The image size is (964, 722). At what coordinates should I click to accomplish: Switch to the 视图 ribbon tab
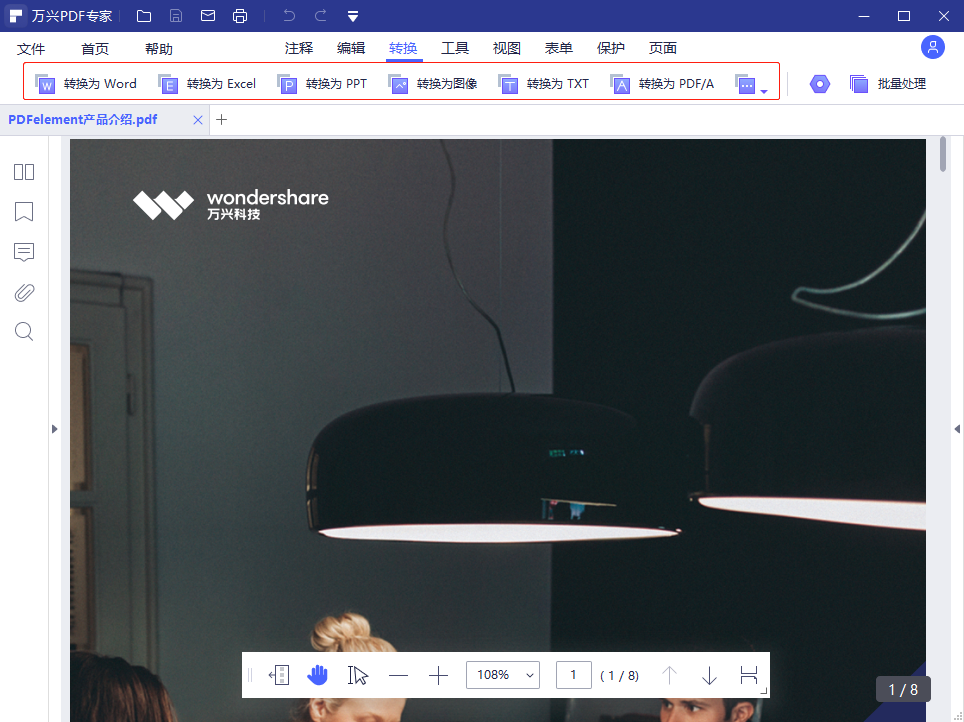506,47
